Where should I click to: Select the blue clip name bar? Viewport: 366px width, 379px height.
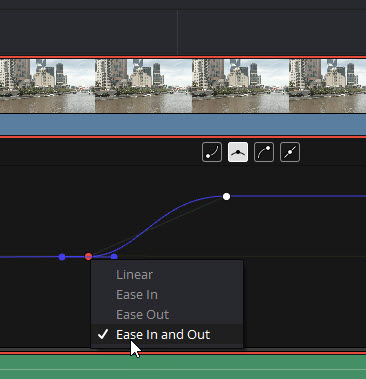pyautogui.click(x=183, y=125)
